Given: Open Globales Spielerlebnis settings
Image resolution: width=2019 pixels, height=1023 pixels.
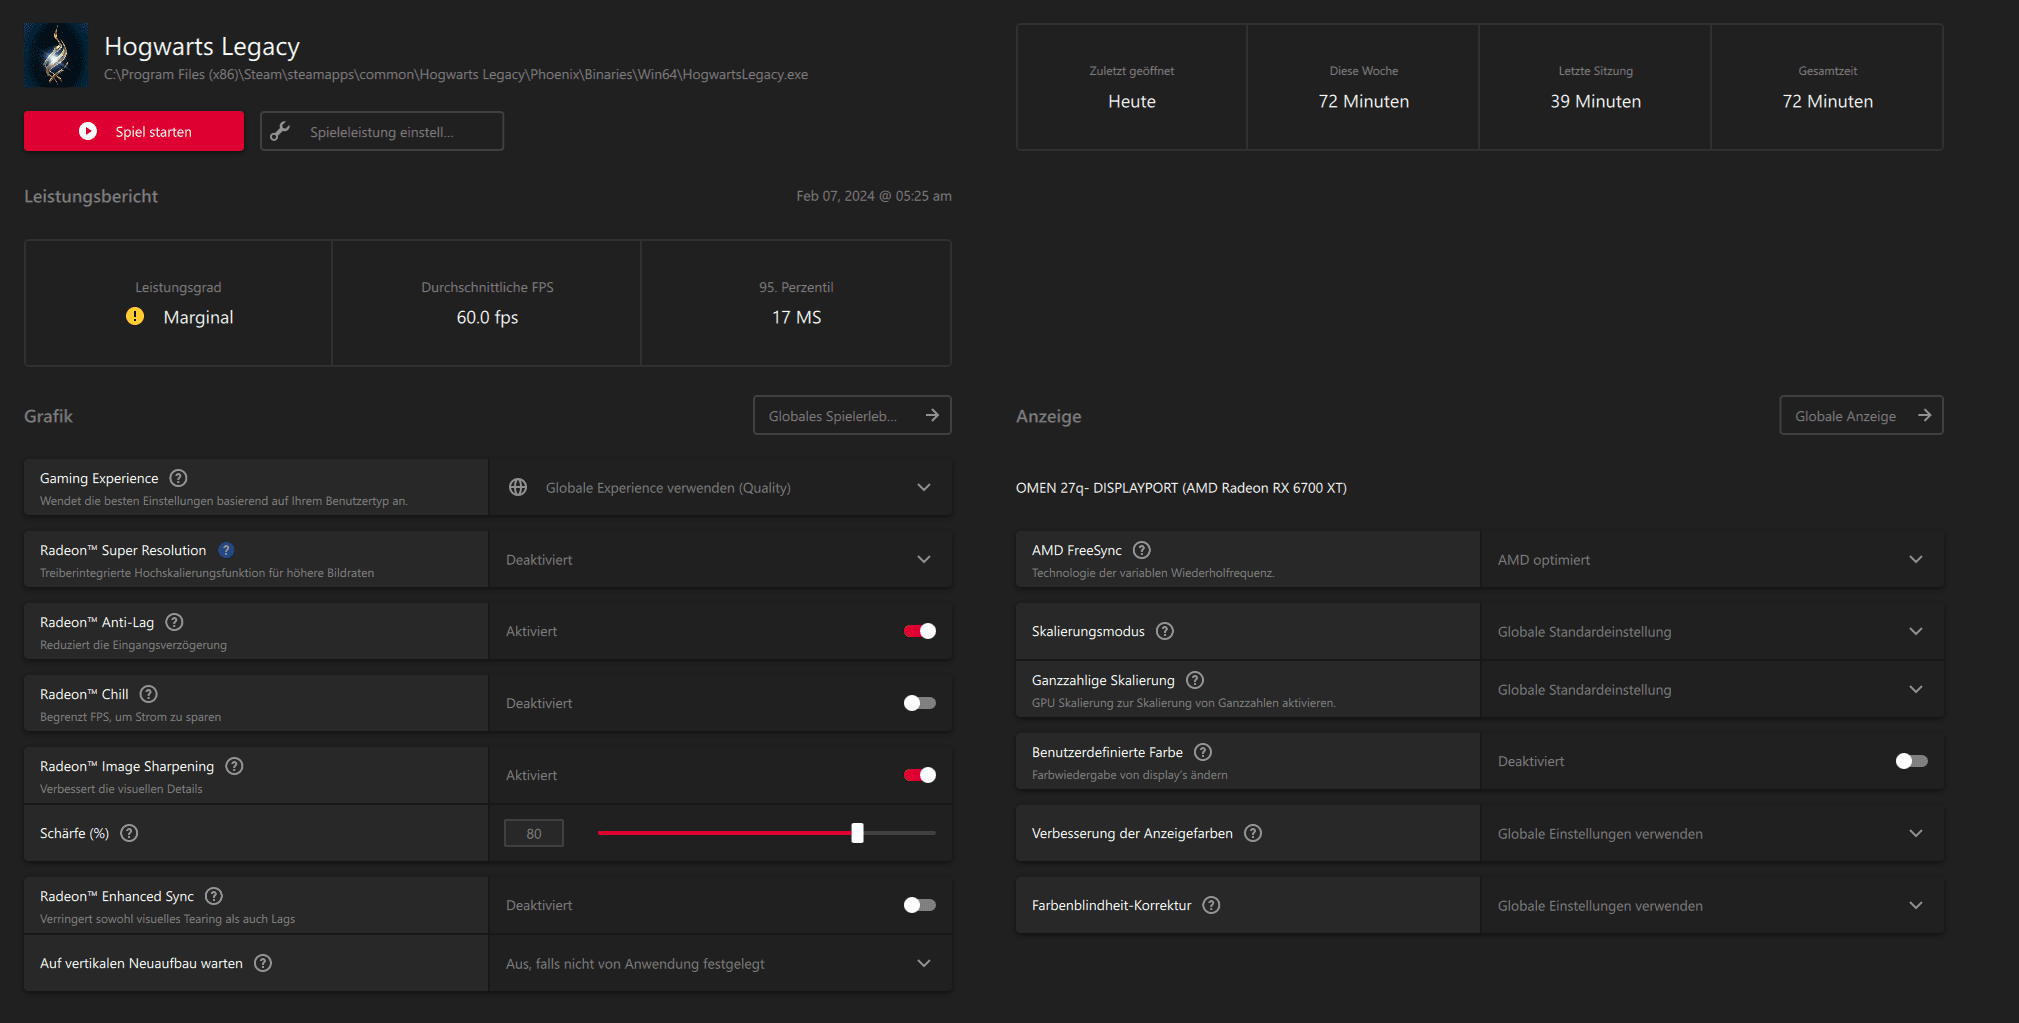Looking at the screenshot, I should [852, 415].
